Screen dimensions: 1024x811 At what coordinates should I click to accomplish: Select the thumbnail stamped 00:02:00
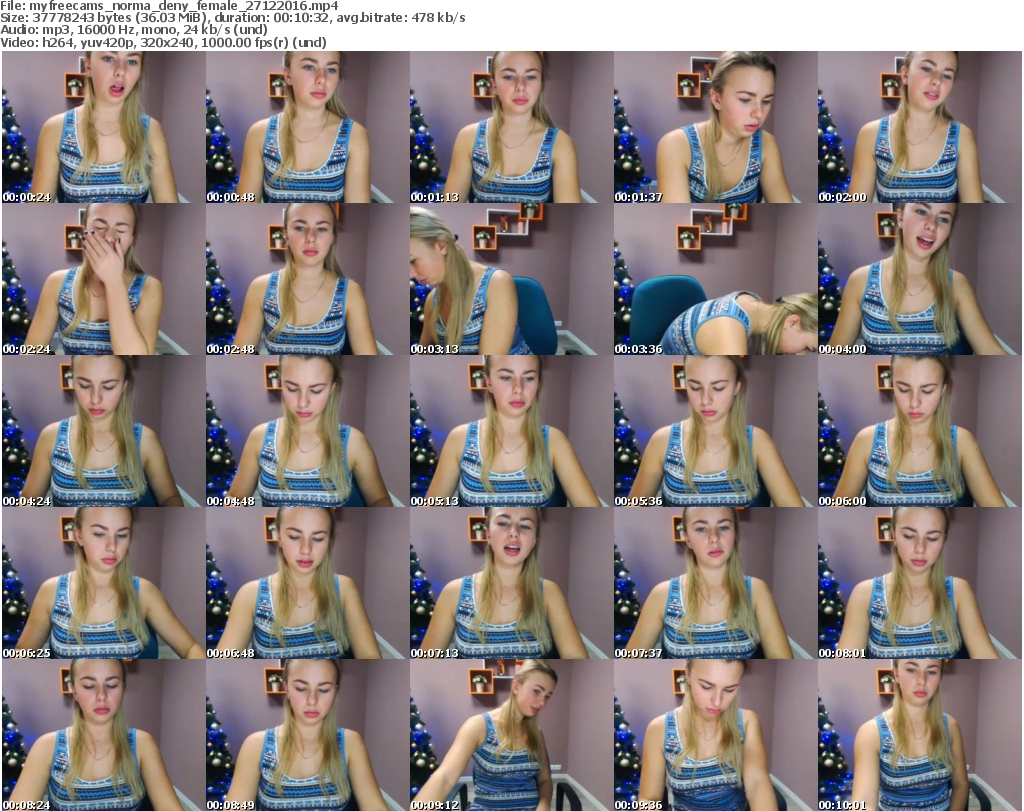pos(918,127)
